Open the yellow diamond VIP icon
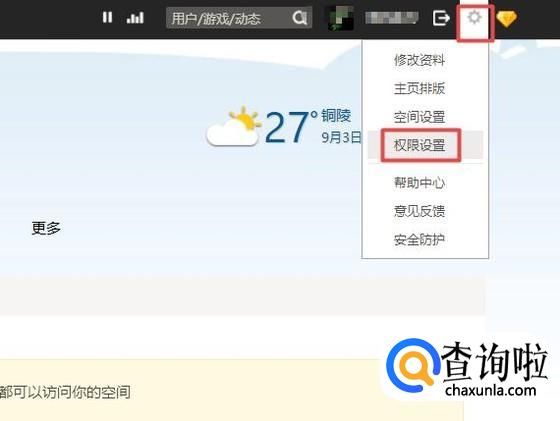Image resolution: width=560 pixels, height=421 pixels. click(506, 18)
